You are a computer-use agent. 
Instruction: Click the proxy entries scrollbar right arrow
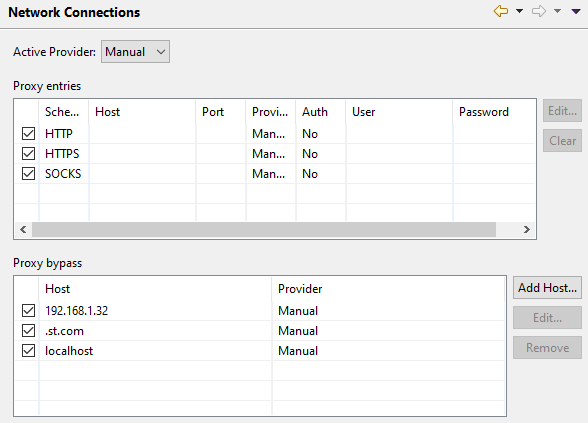point(527,230)
